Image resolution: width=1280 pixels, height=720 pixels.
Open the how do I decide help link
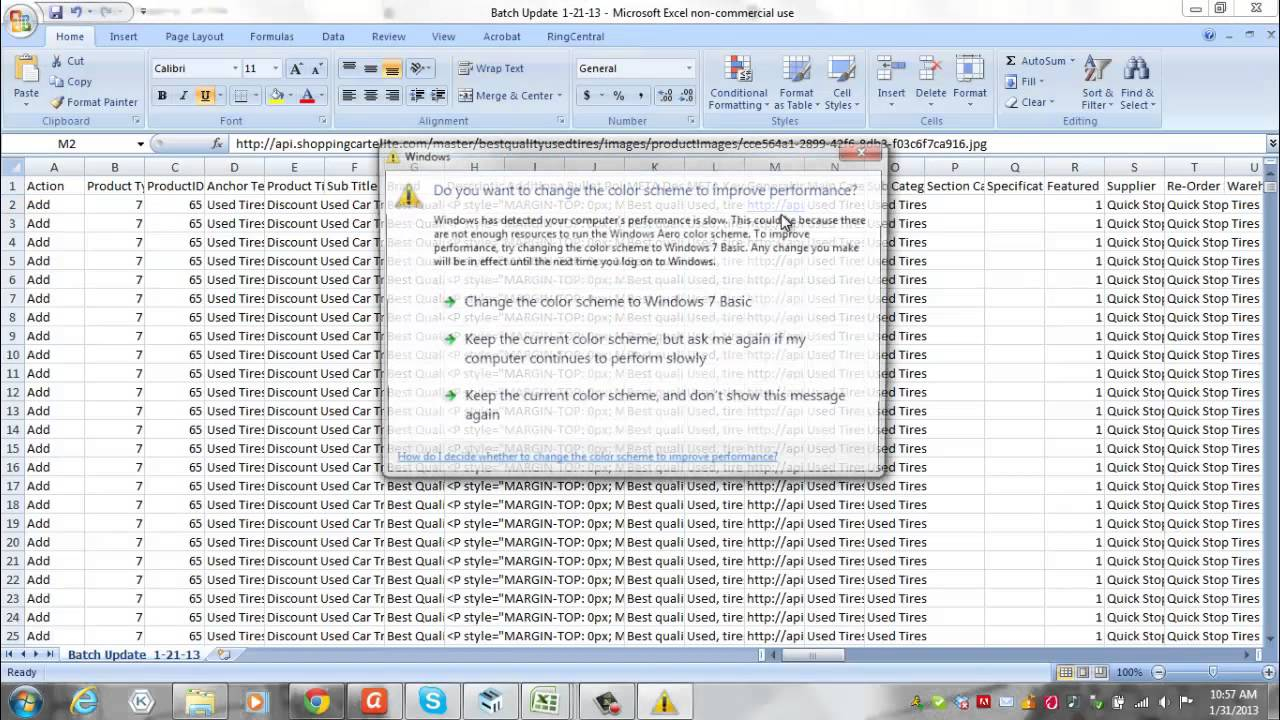[587, 457]
